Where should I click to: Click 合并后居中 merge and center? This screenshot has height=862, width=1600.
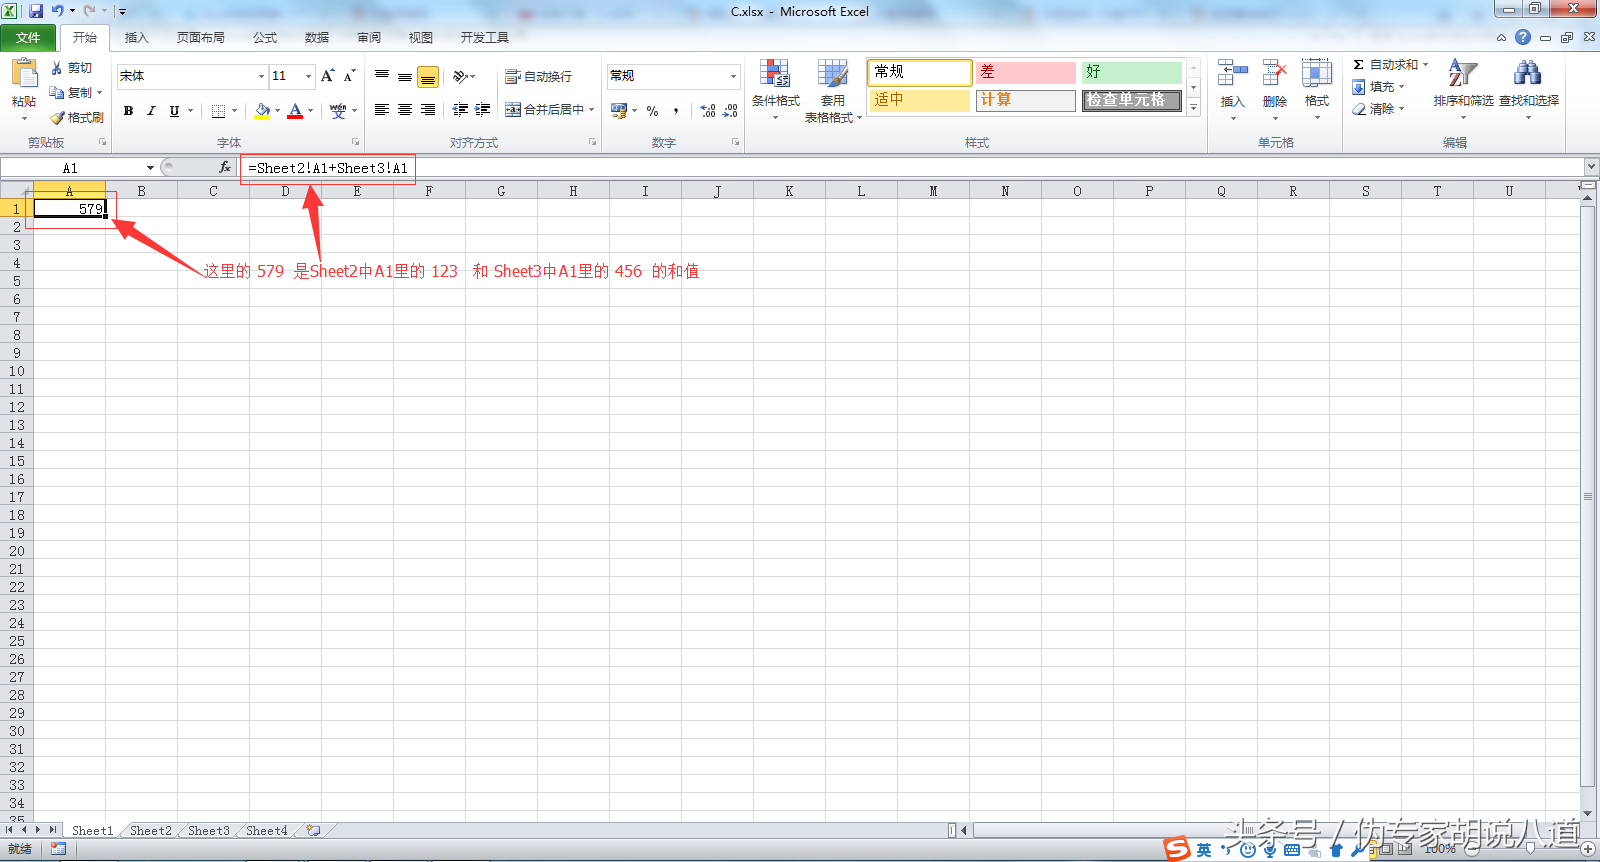pos(544,110)
